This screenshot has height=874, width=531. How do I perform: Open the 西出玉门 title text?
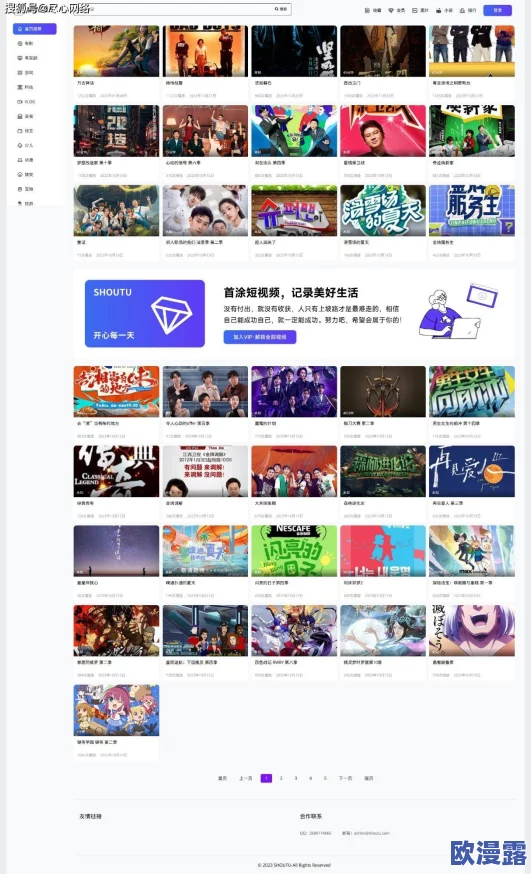pos(352,83)
